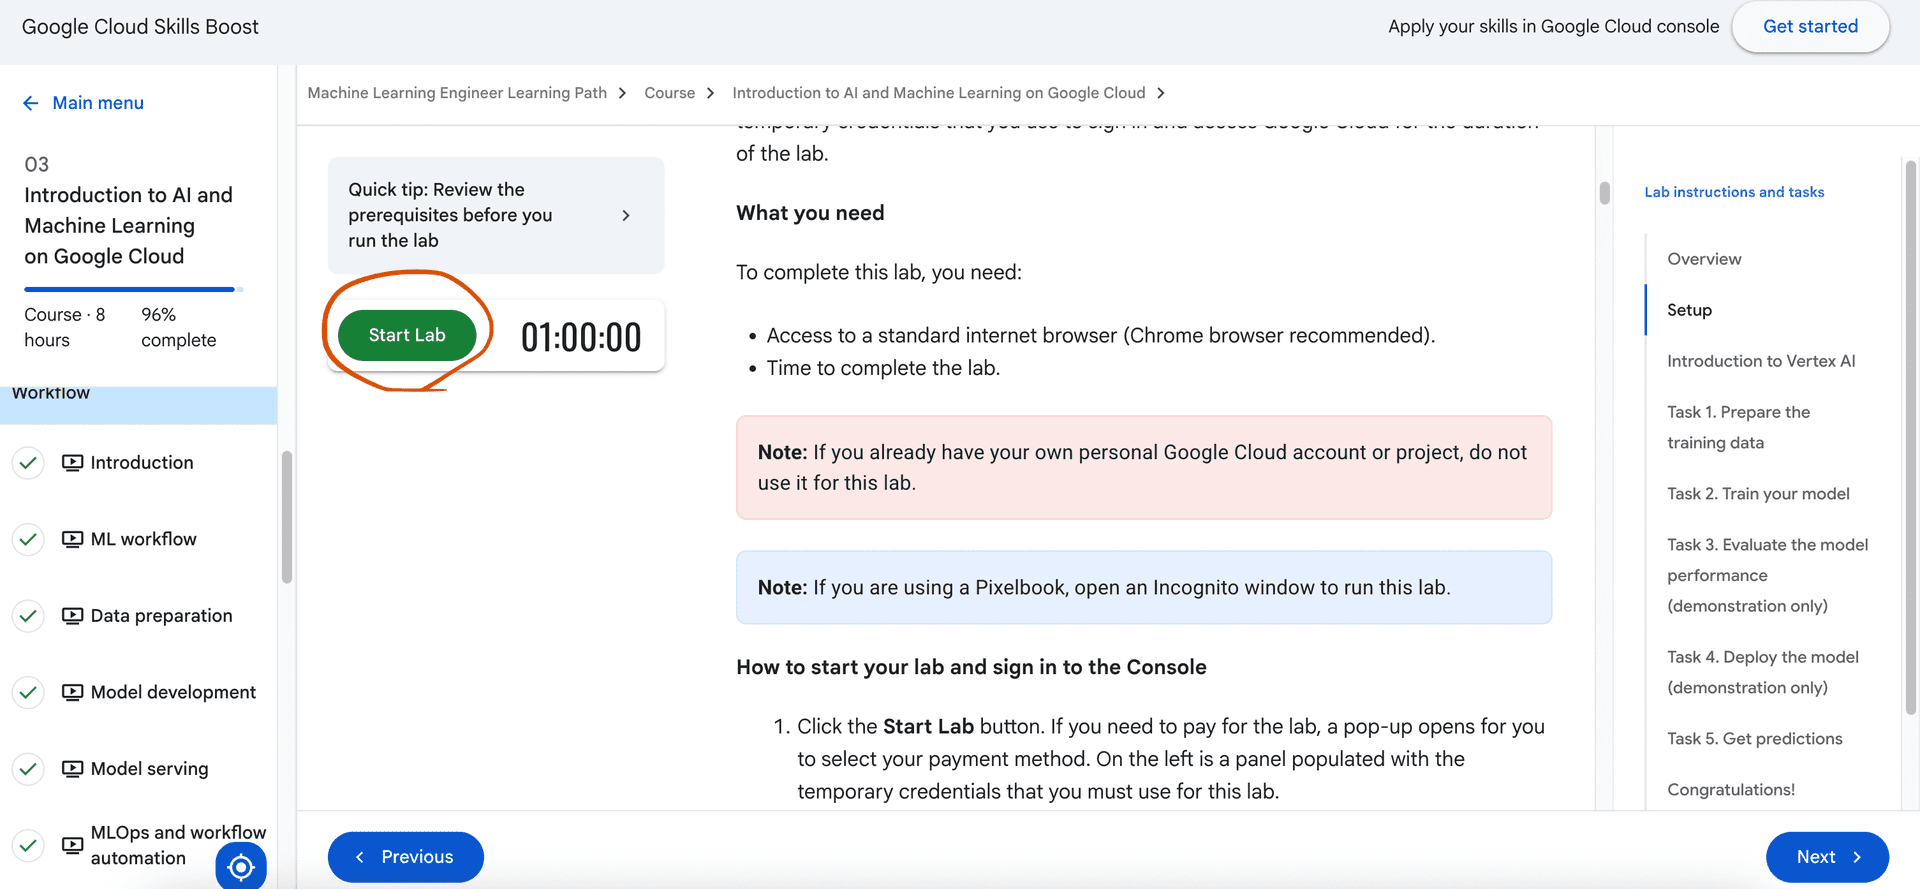Open the ML workflow video icon
Image resolution: width=1920 pixels, height=889 pixels.
pos(72,539)
